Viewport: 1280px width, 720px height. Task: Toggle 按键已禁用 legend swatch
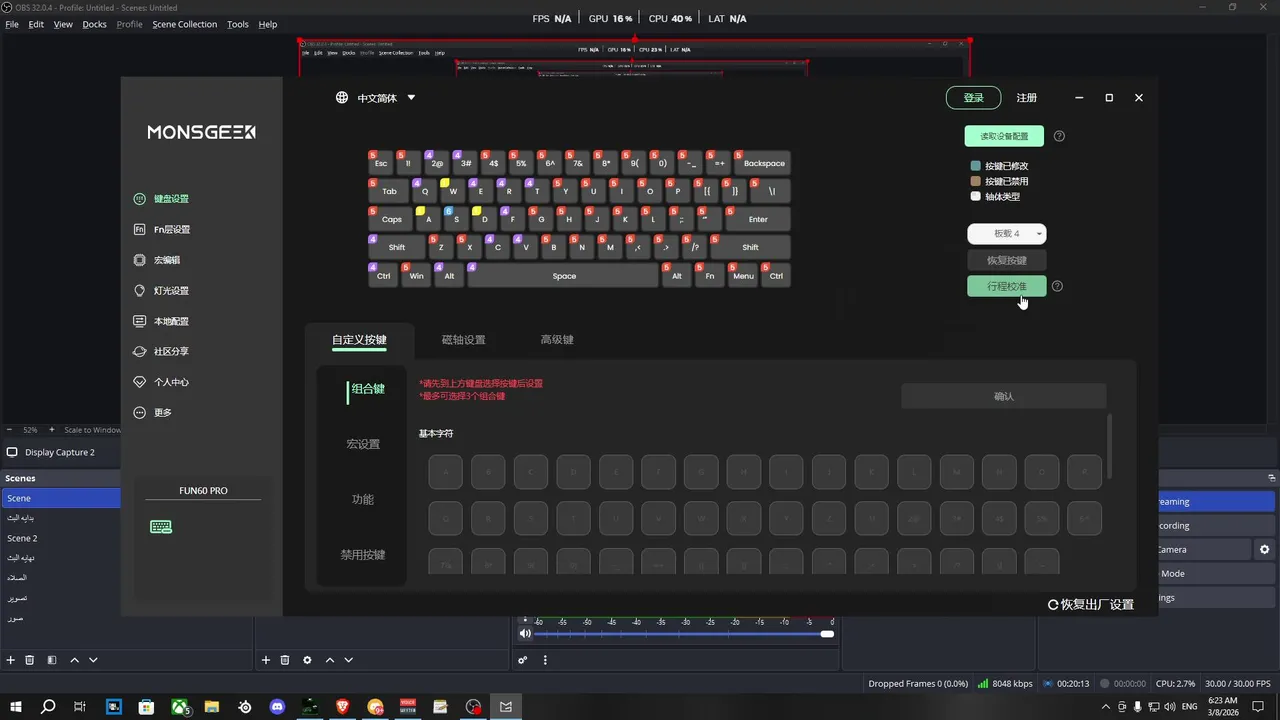point(976,181)
